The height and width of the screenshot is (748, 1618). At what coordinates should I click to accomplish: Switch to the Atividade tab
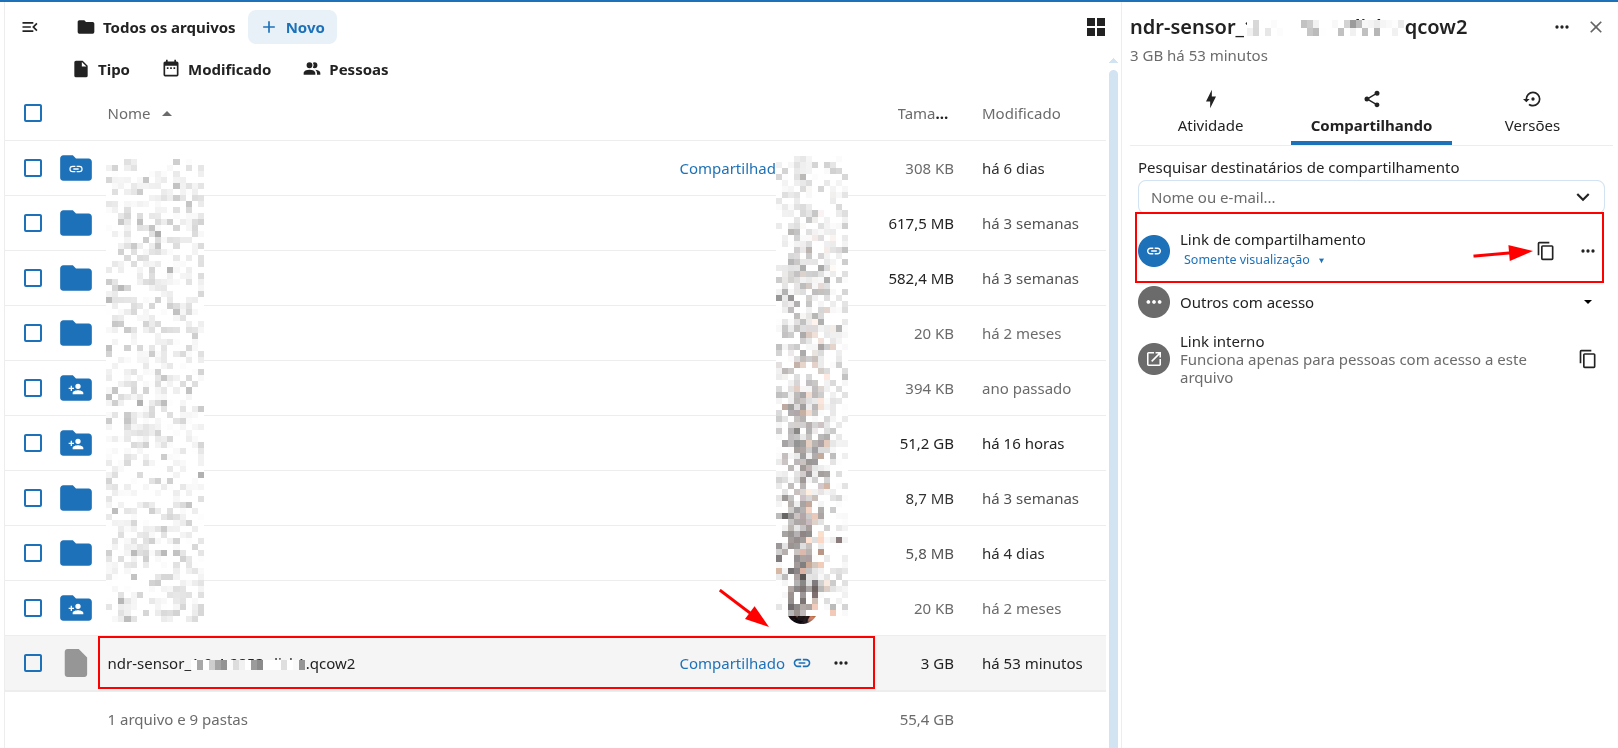pyautogui.click(x=1210, y=112)
